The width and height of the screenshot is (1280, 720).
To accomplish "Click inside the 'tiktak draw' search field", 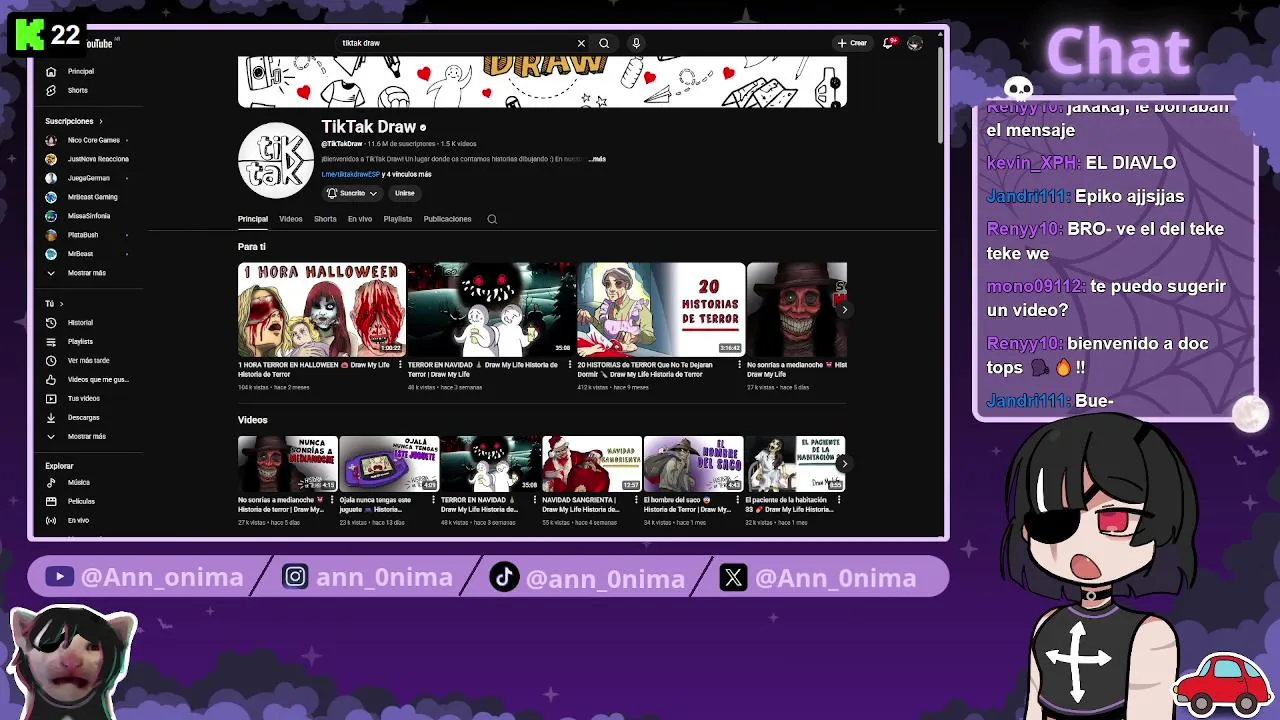I will [455, 43].
